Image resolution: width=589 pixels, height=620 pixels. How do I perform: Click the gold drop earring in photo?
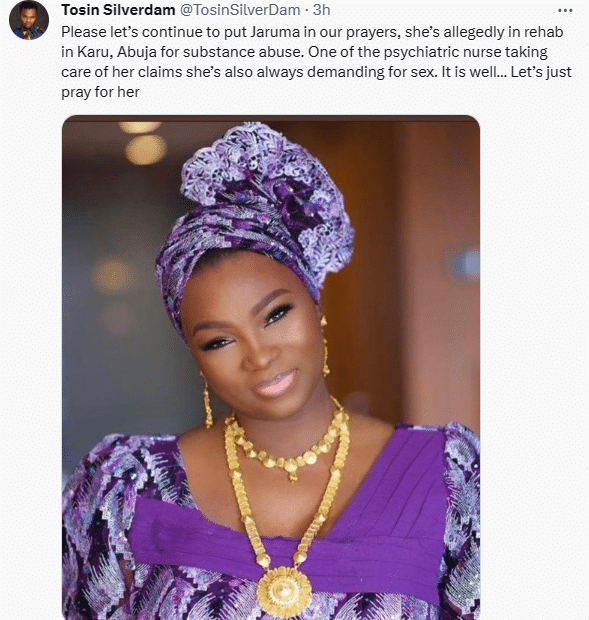208,403
